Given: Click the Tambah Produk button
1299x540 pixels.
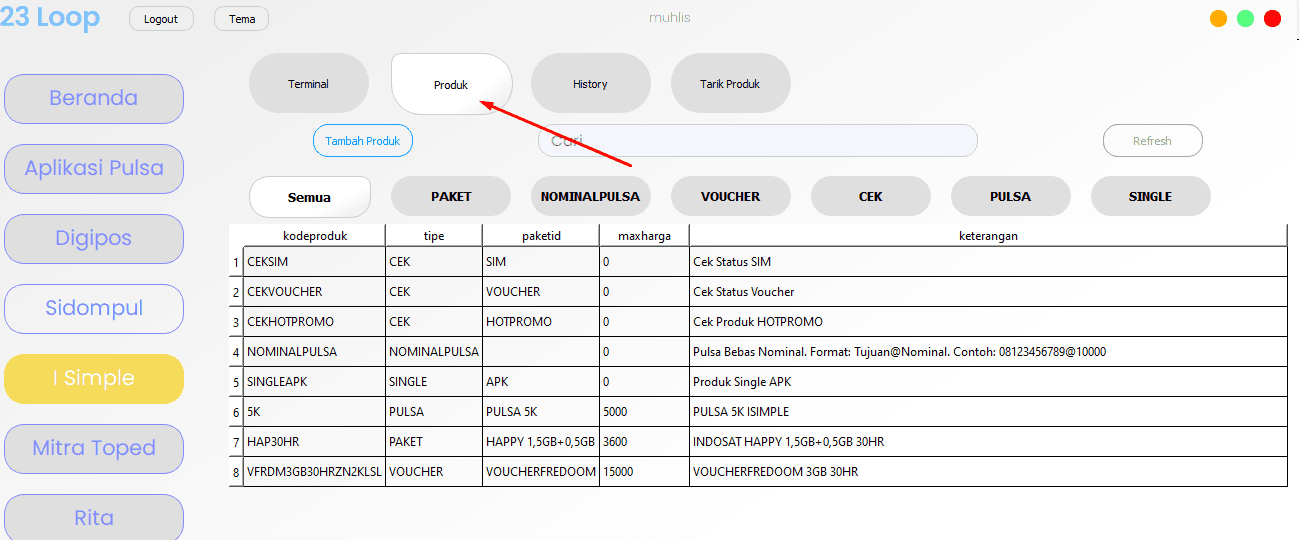Looking at the screenshot, I should coord(363,141).
